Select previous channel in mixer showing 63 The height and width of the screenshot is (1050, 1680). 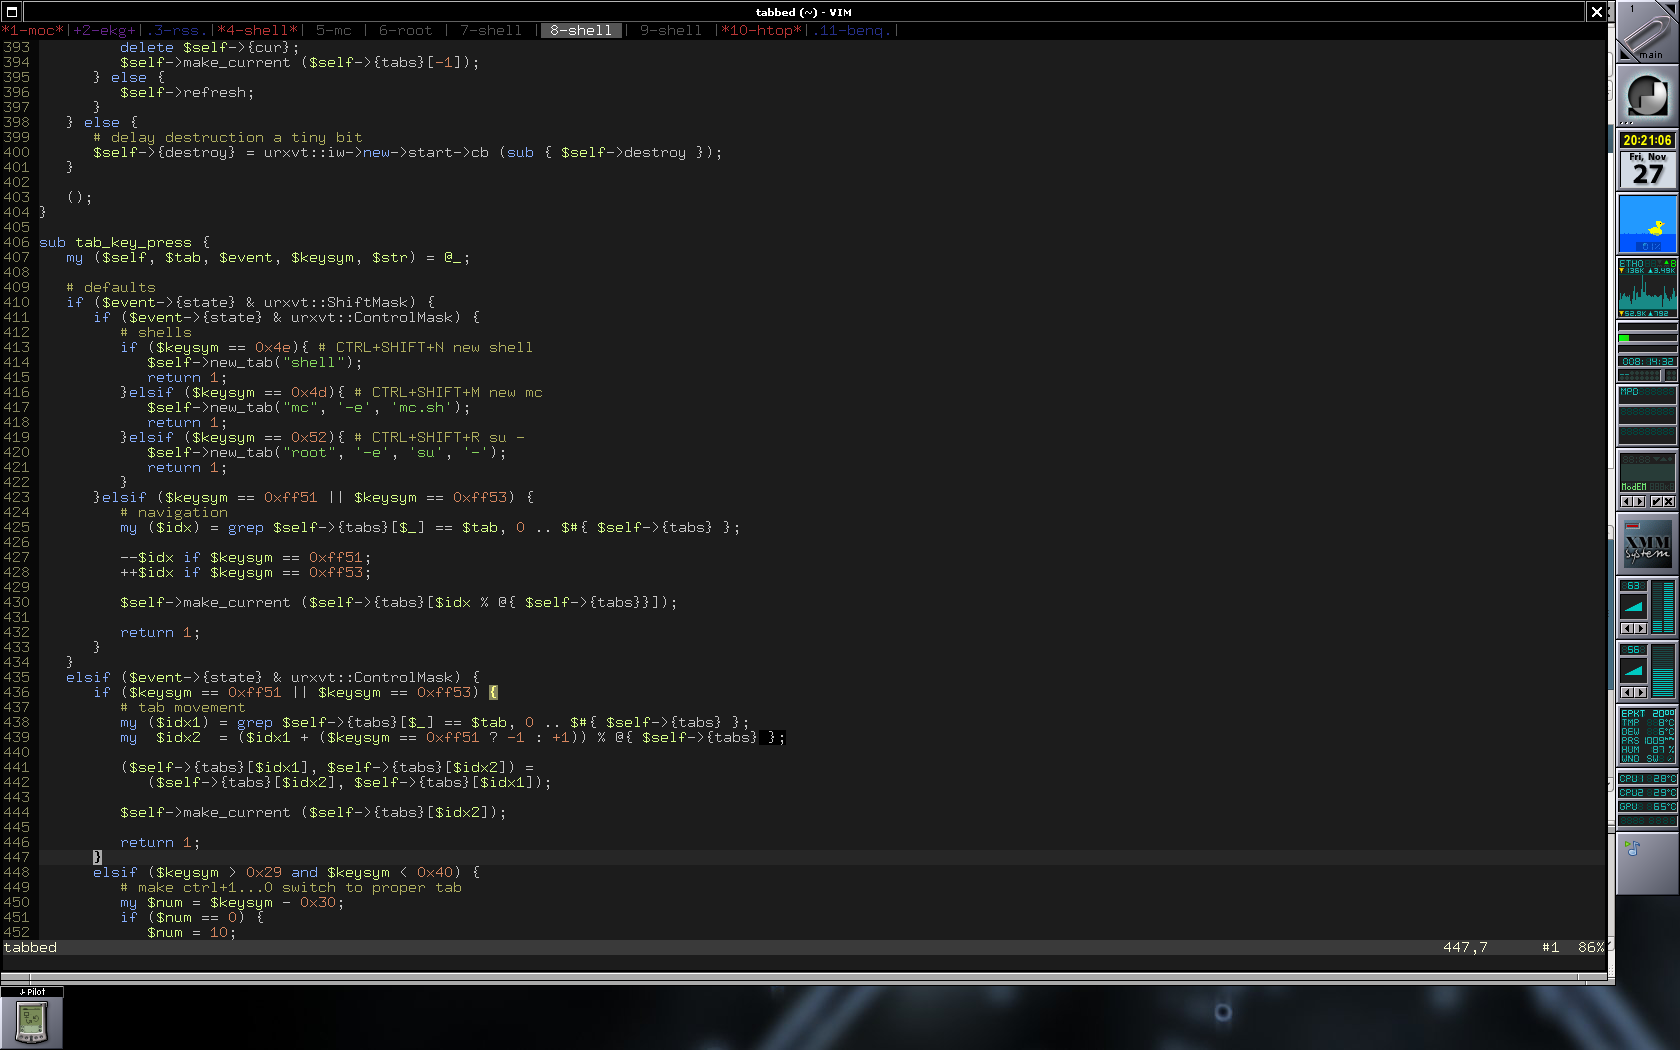(x=1626, y=628)
